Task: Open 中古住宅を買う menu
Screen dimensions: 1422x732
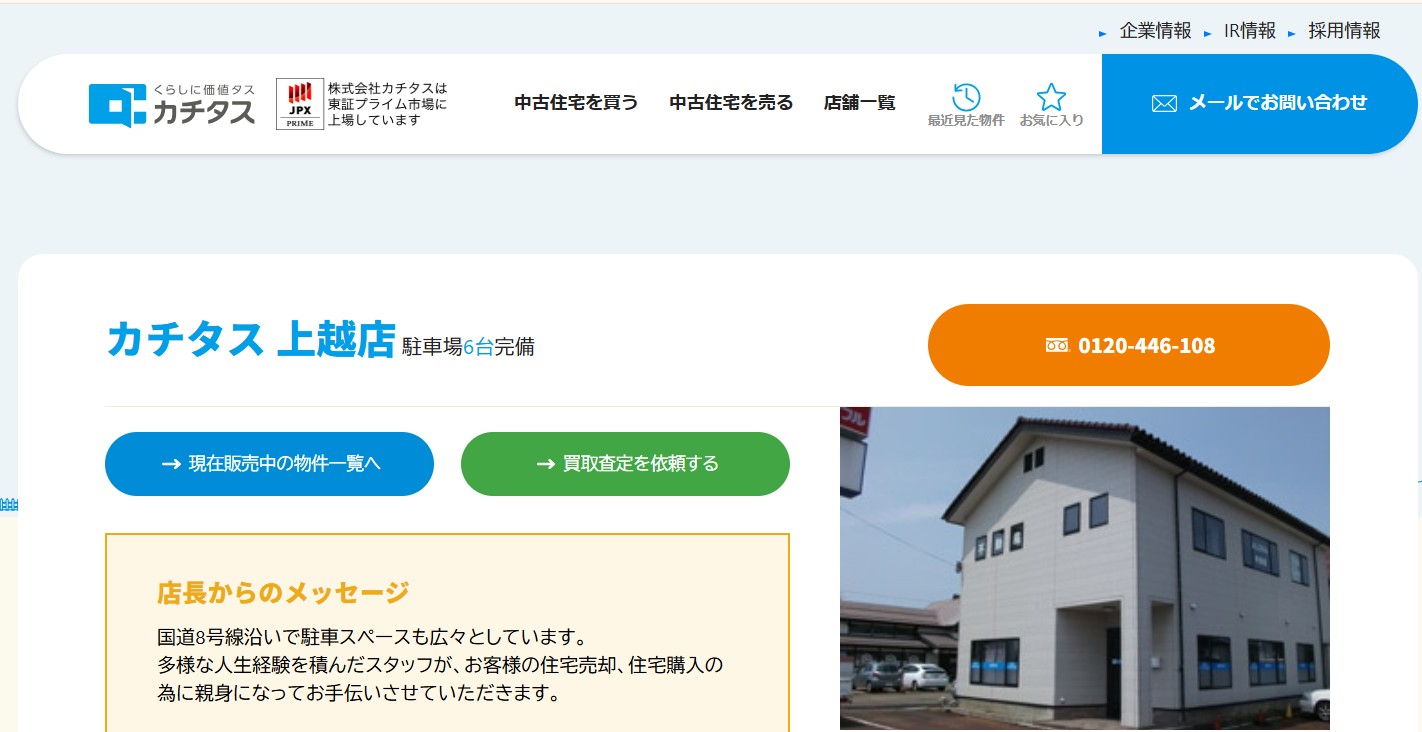Action: [x=576, y=102]
